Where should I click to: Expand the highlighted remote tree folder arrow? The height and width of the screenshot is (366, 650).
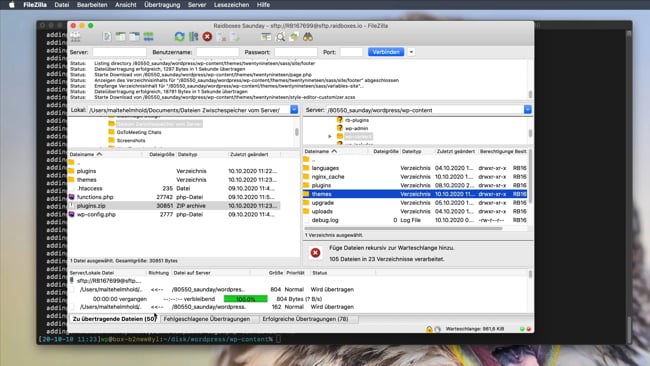(330, 136)
